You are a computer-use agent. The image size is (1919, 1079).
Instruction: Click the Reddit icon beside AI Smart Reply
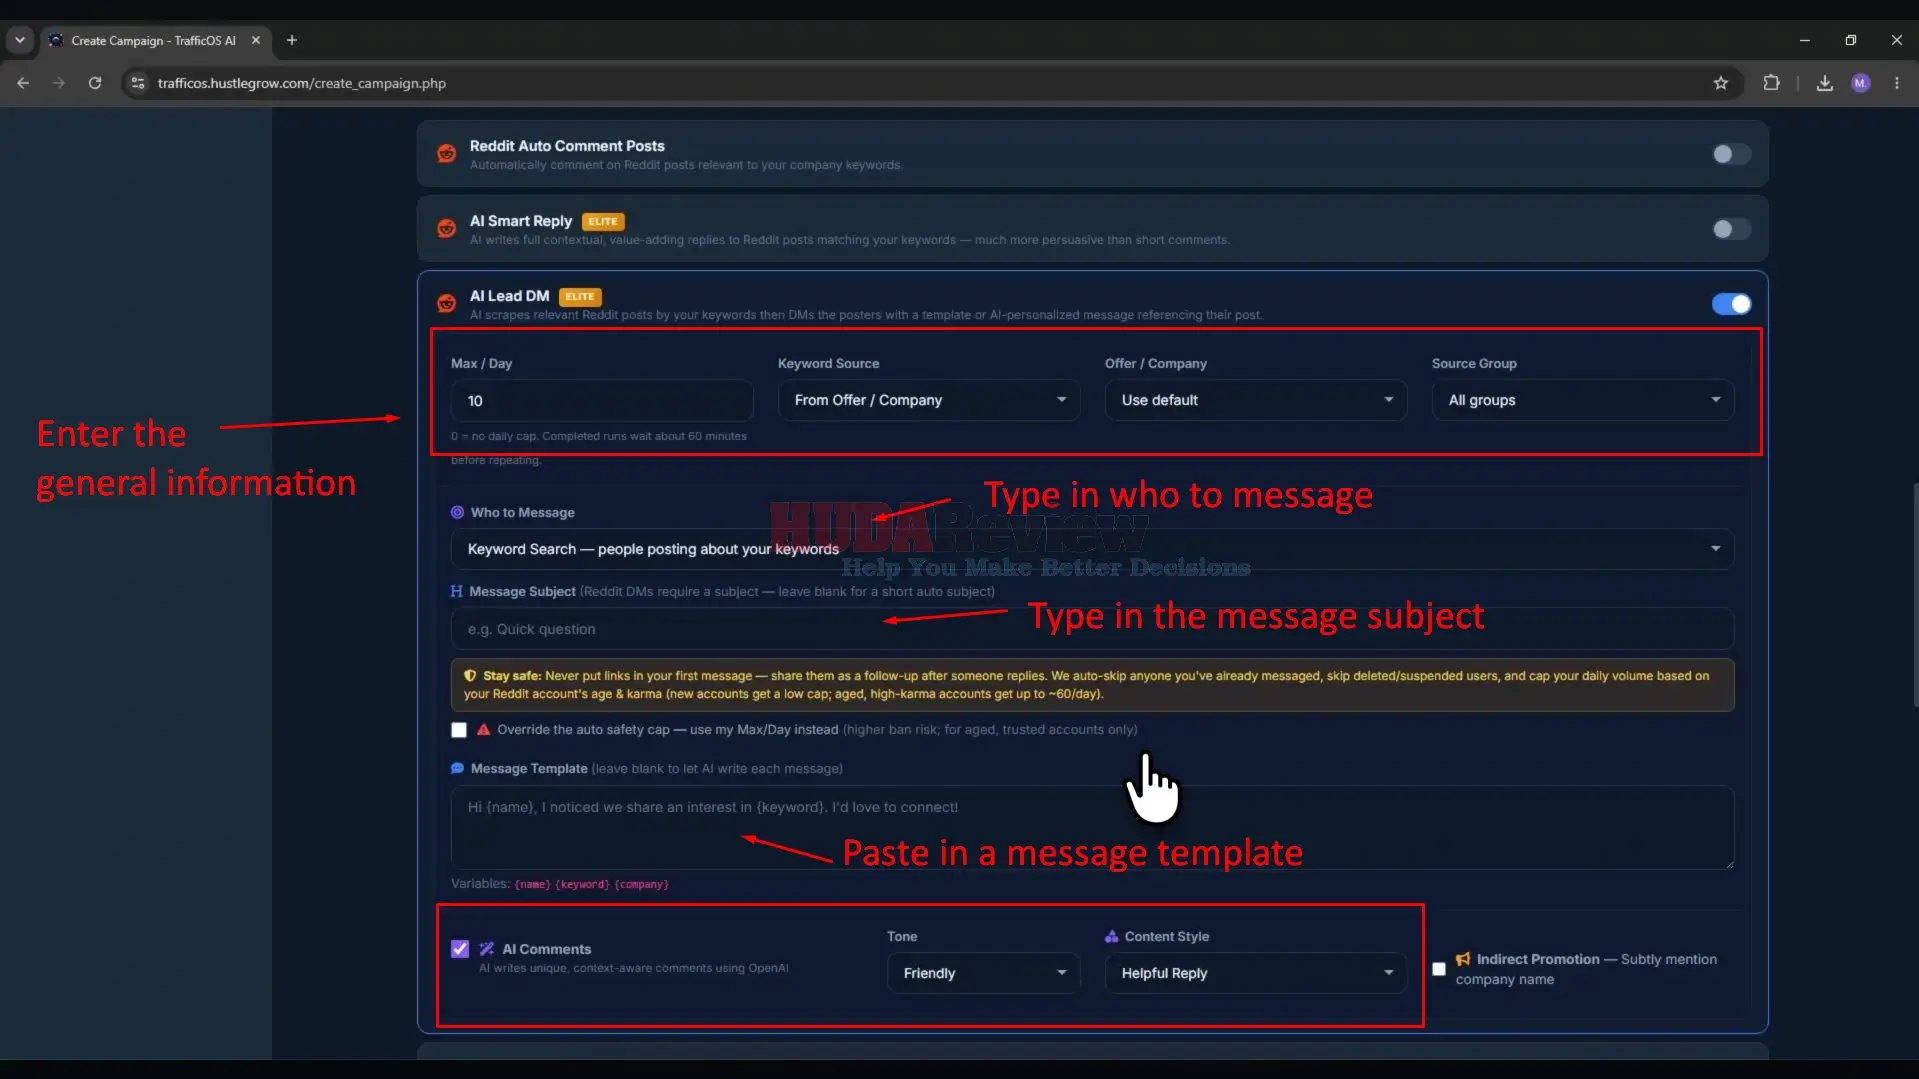click(447, 229)
